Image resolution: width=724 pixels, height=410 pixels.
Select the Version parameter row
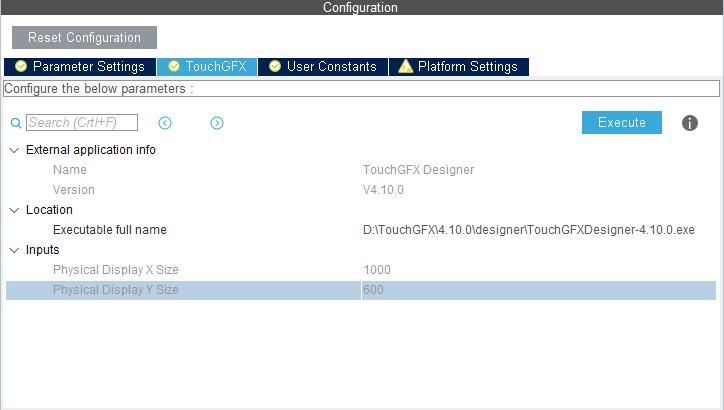(x=361, y=190)
